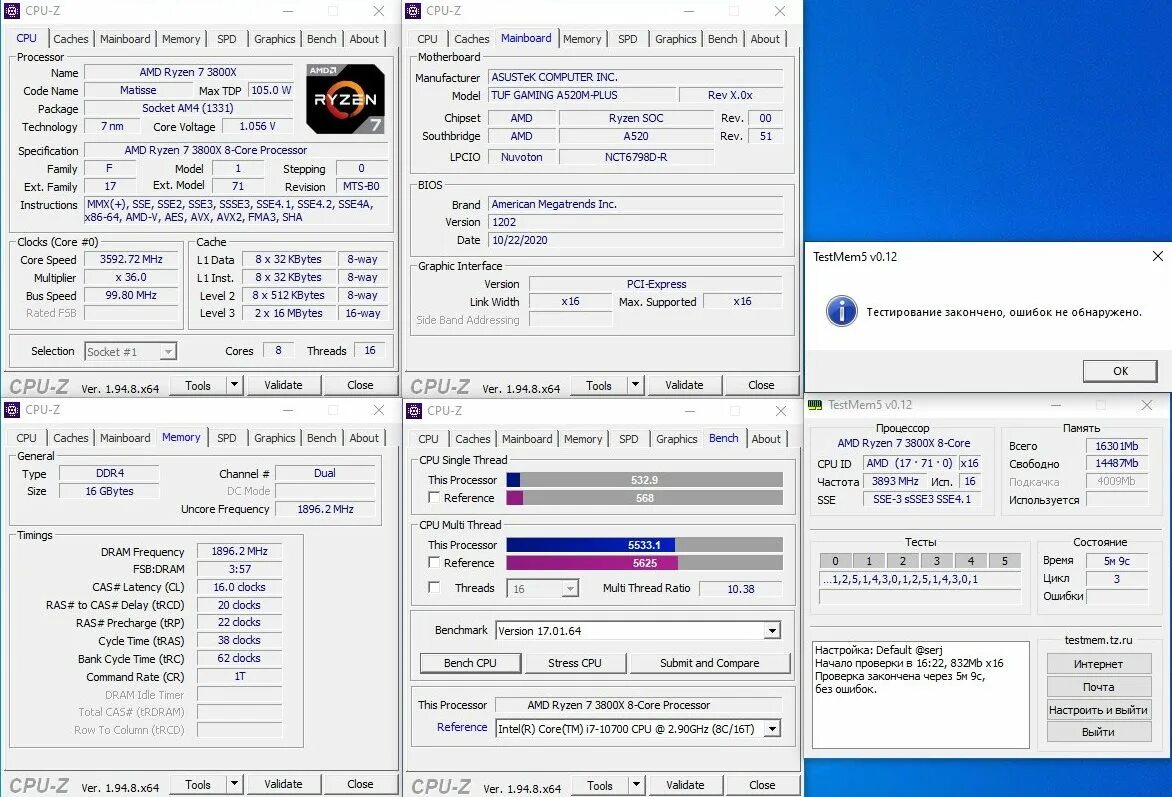This screenshot has width=1172, height=797.
Task: Click the CAS# Latency value 16.0 clocks
Action: [239, 588]
